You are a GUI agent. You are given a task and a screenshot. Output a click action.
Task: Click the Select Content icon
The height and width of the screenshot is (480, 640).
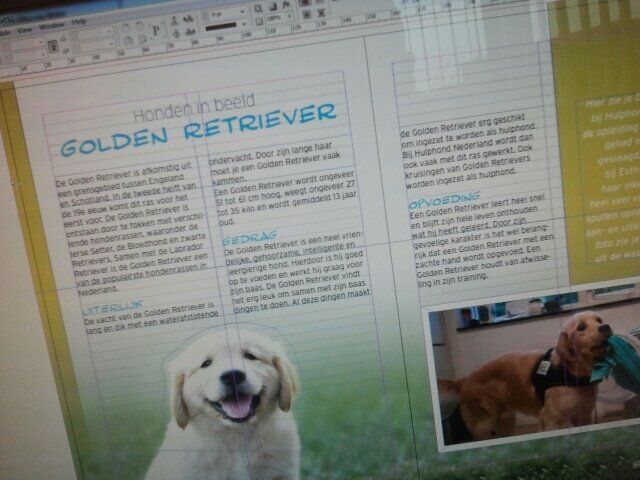(x=176, y=34)
